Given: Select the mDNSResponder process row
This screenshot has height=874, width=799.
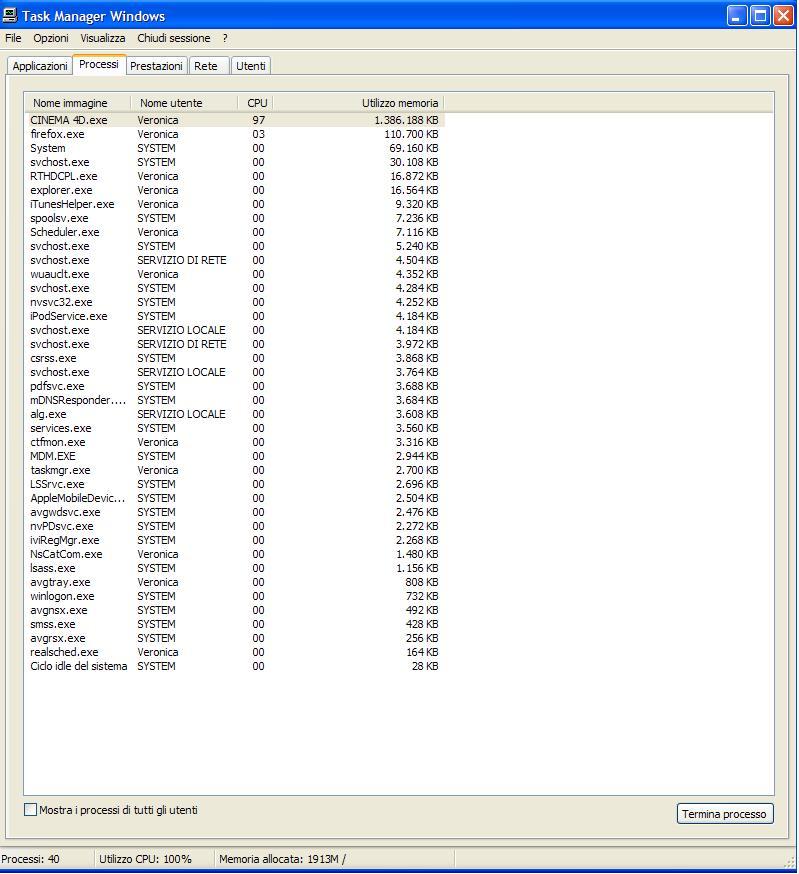Looking at the screenshot, I should coord(234,400).
